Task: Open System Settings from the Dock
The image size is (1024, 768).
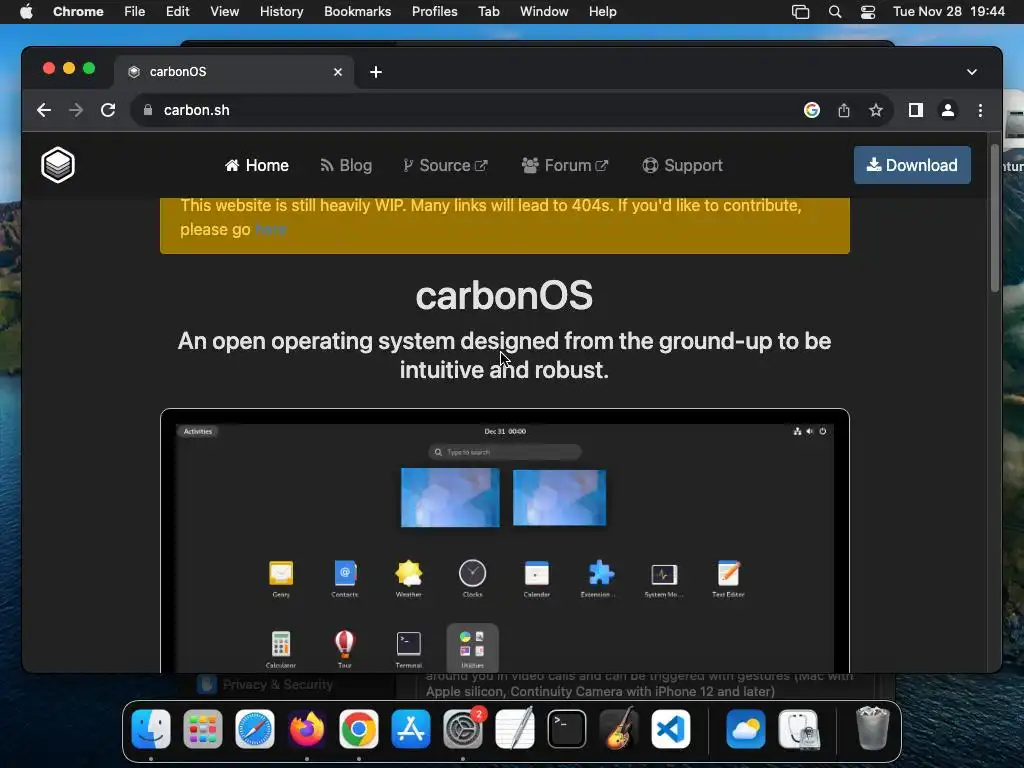Action: click(x=463, y=729)
